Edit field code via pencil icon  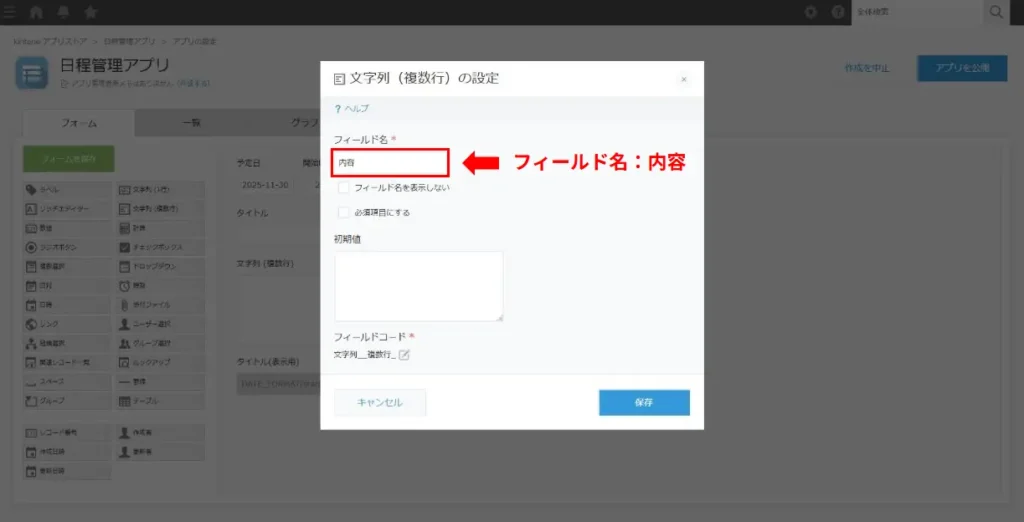tap(404, 355)
